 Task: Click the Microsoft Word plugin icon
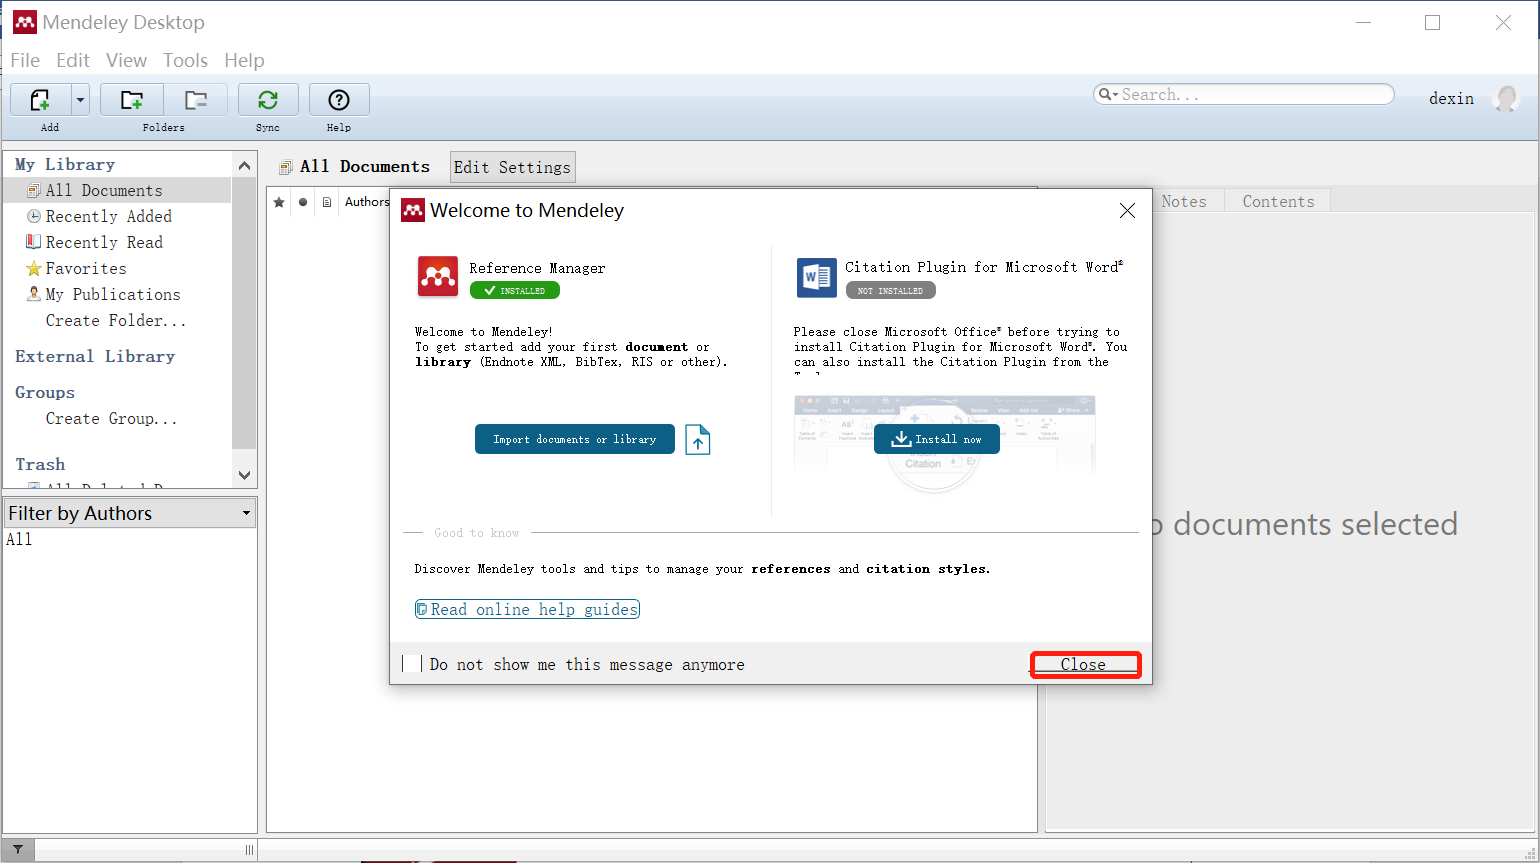pos(816,277)
